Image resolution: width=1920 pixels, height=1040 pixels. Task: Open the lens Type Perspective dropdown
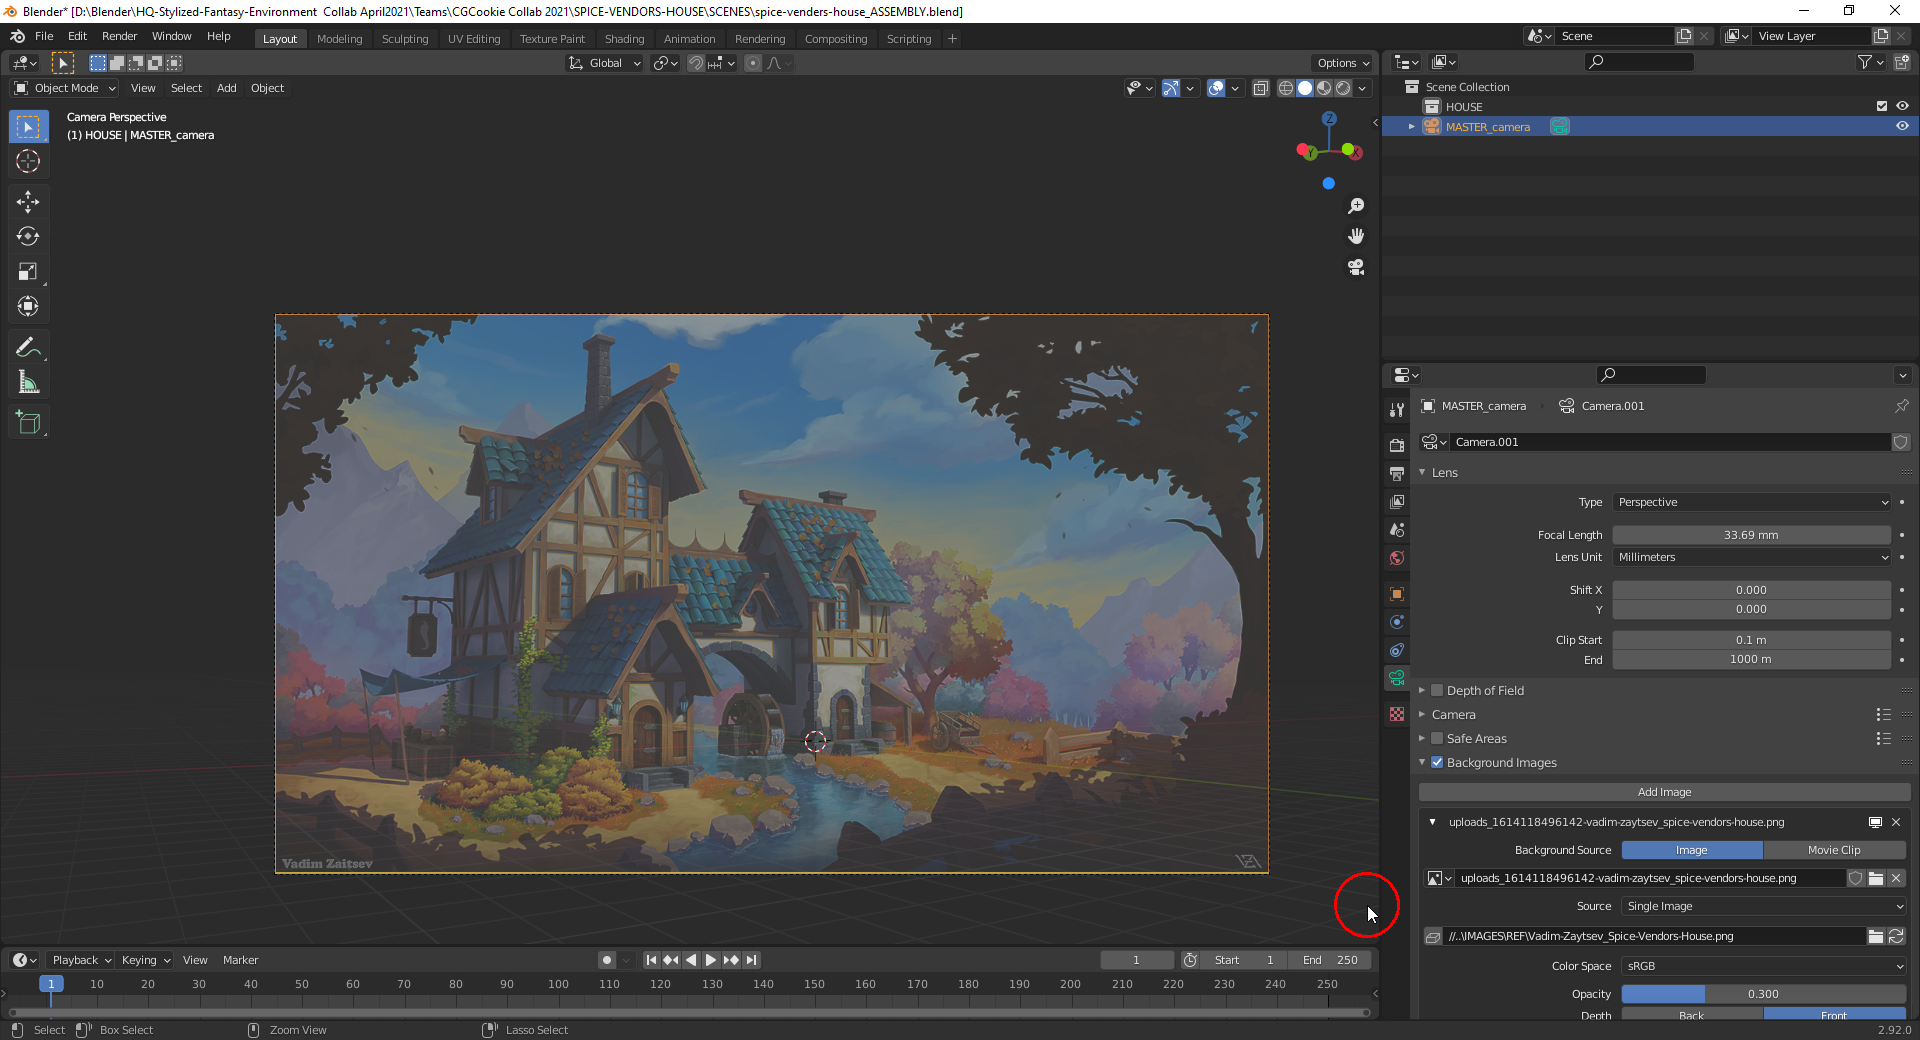click(x=1752, y=503)
